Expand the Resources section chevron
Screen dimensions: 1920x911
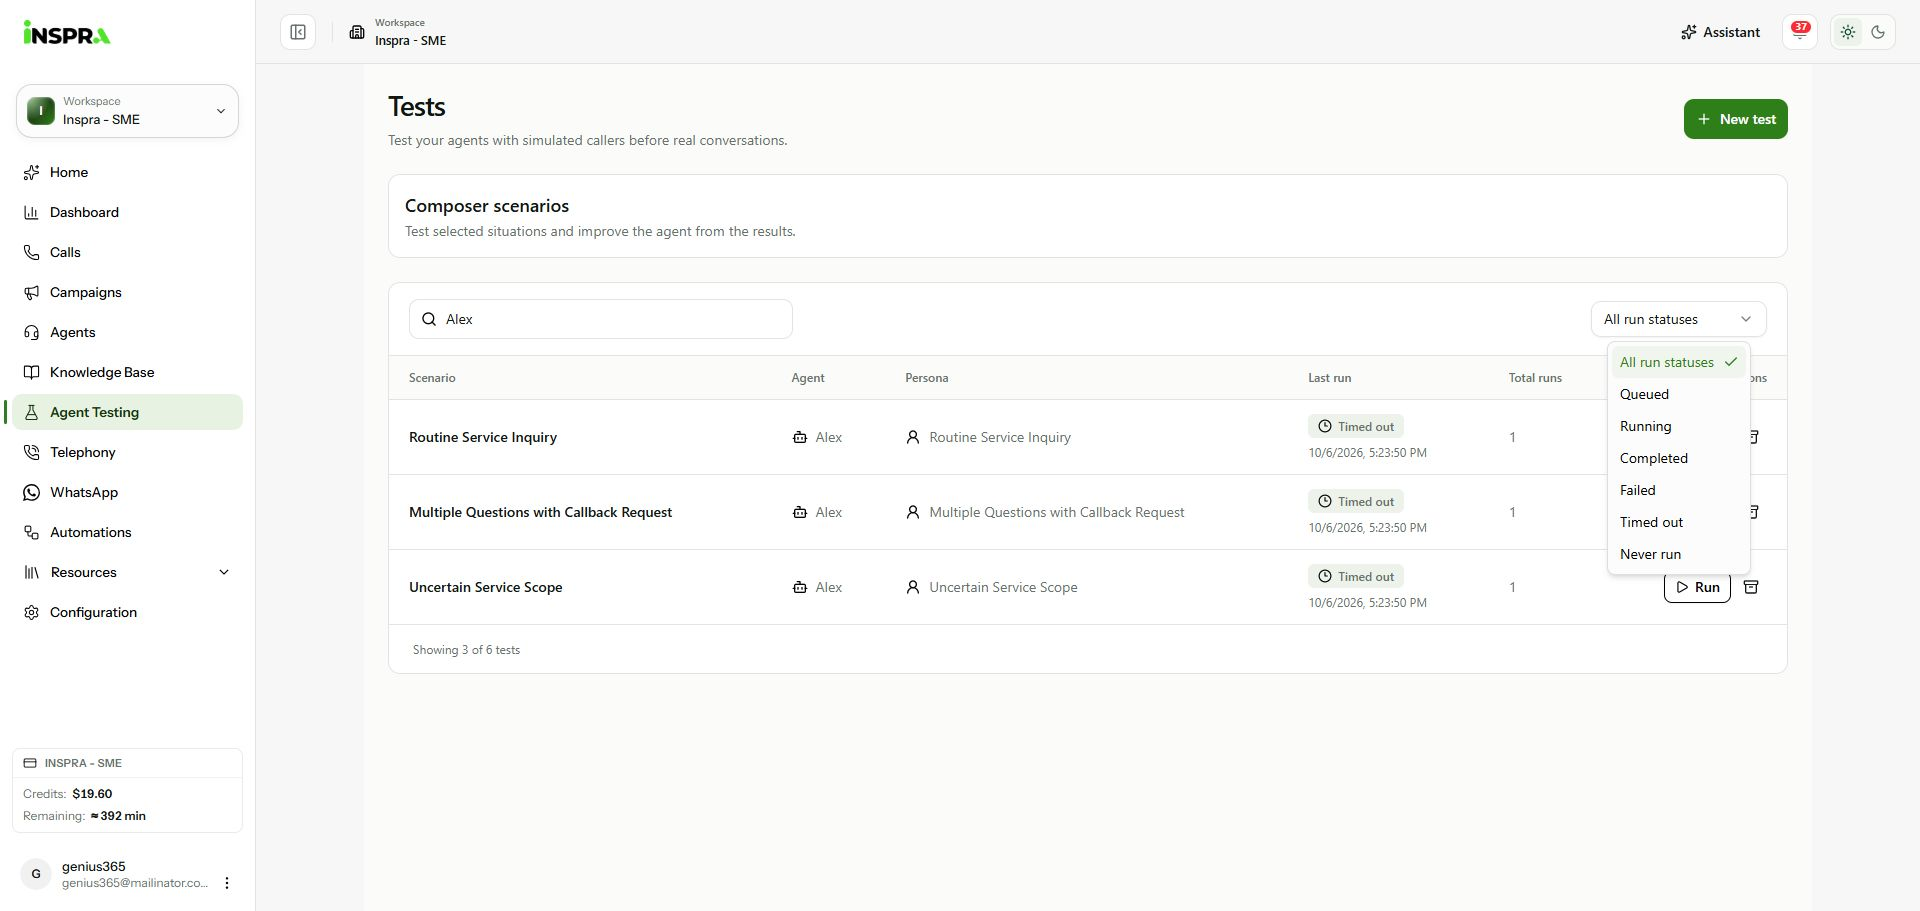[x=224, y=572]
